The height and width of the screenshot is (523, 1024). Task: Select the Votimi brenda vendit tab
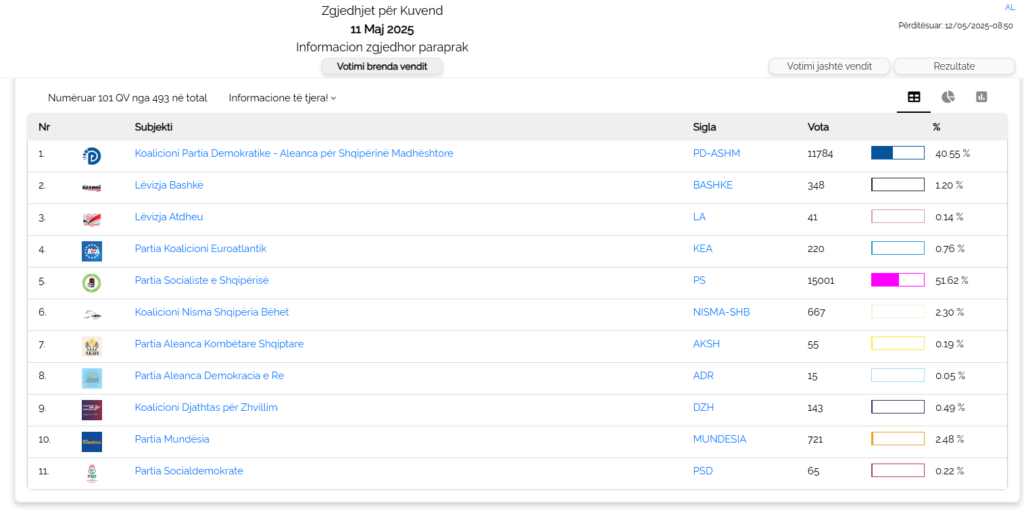[x=382, y=66]
